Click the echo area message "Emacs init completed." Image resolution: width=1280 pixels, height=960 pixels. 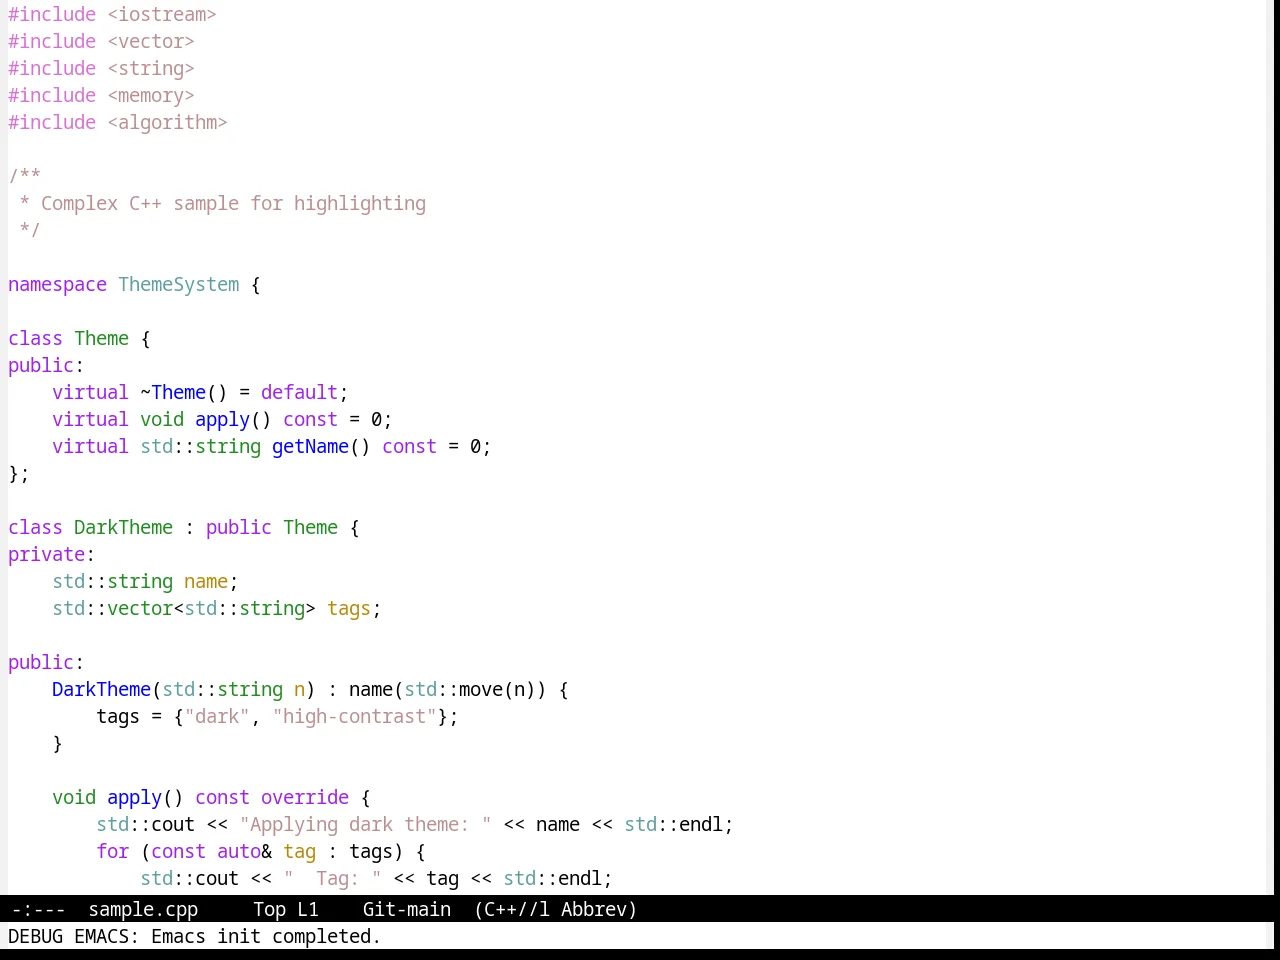(x=266, y=936)
